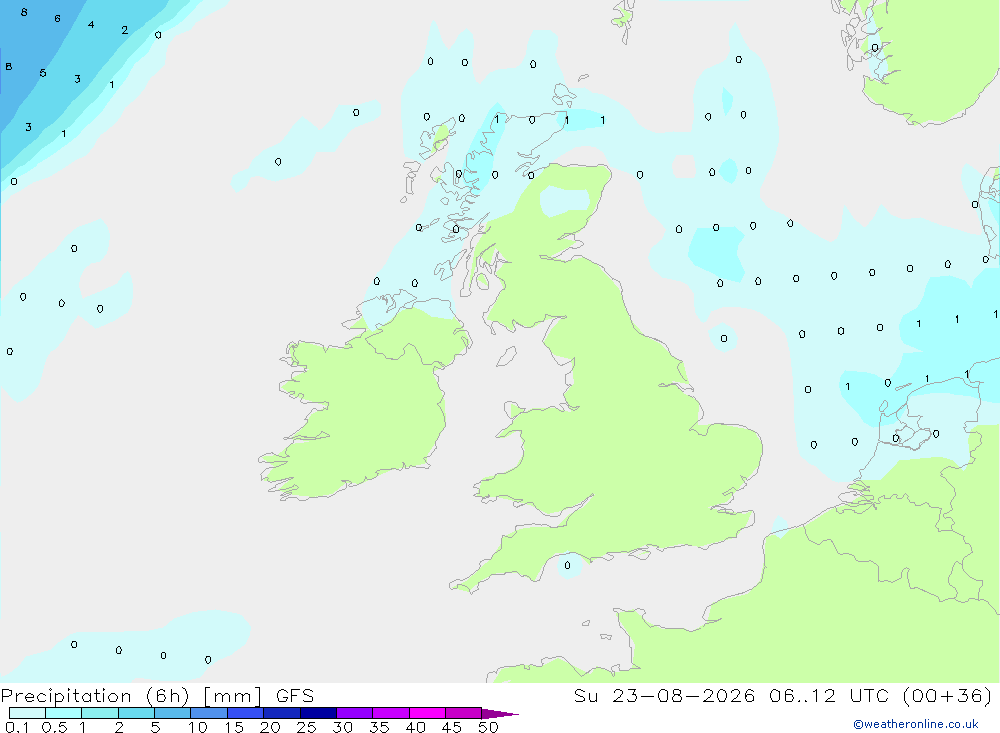Select the 2–5 mm legend color swatch
Viewport: 1000px width, 733px height.
click(x=136, y=713)
